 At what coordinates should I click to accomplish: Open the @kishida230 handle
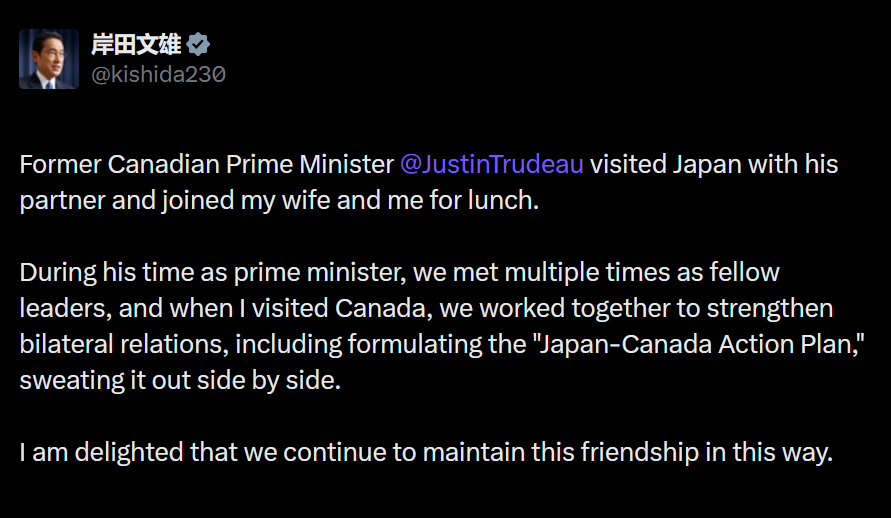(158, 74)
